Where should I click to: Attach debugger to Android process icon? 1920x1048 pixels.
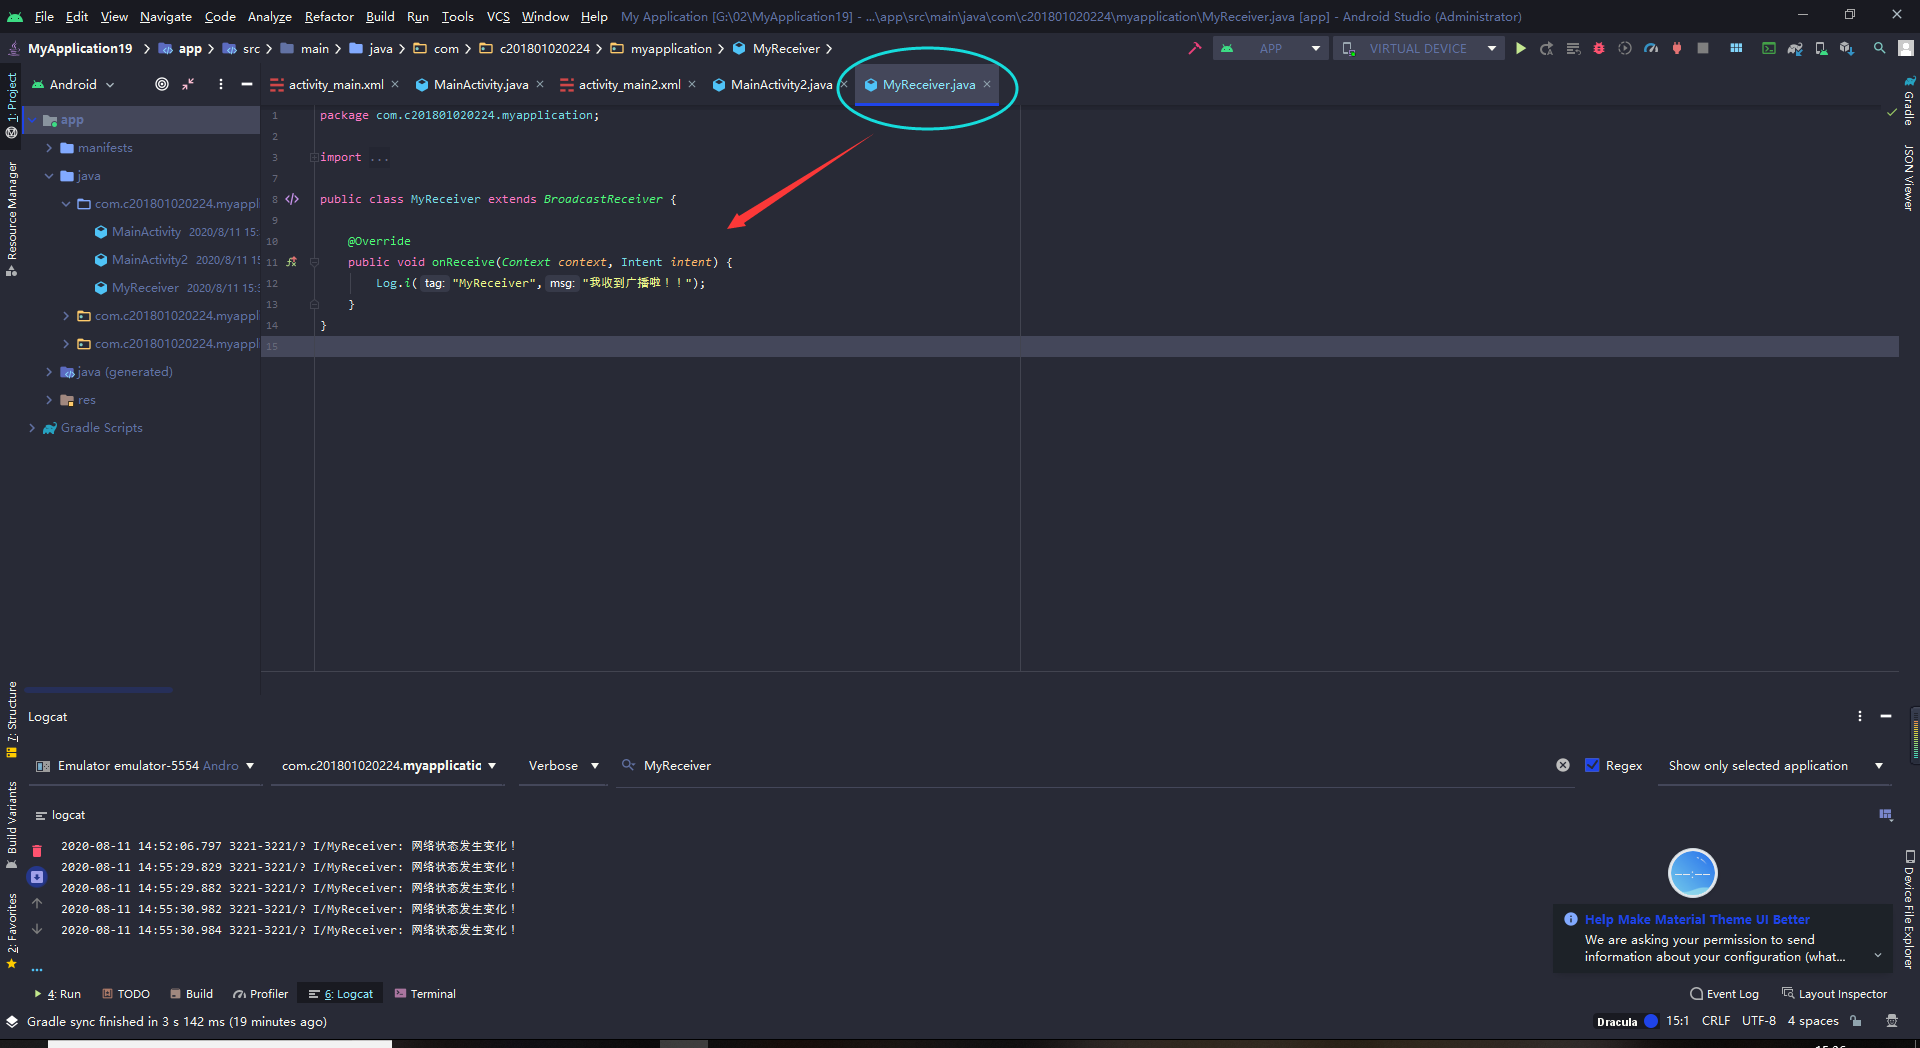1677,48
